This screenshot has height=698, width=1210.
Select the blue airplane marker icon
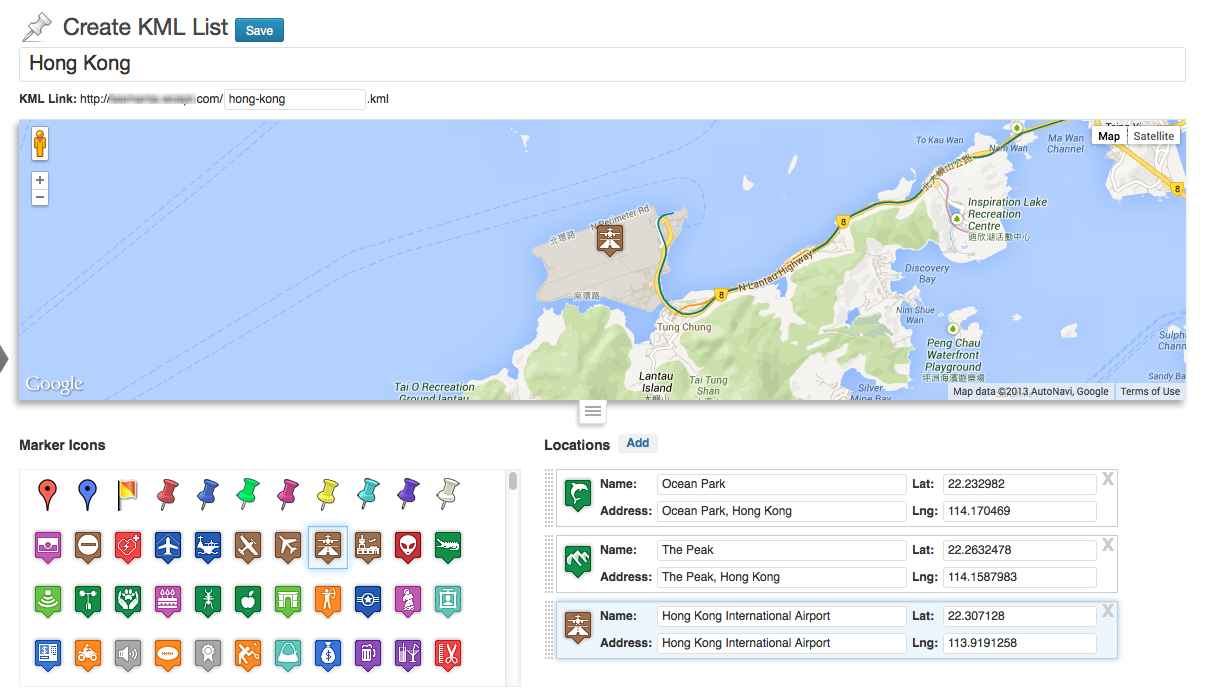[168, 547]
